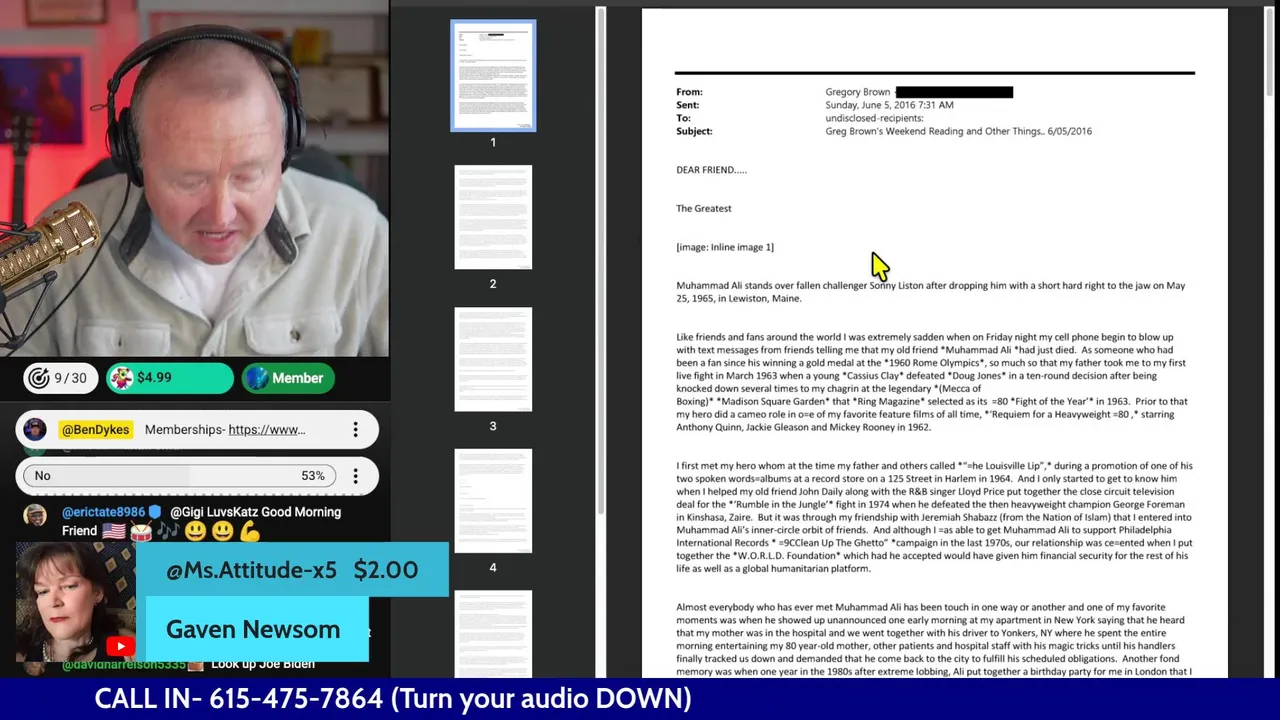Click the Gaven Newsom message box

point(257,629)
